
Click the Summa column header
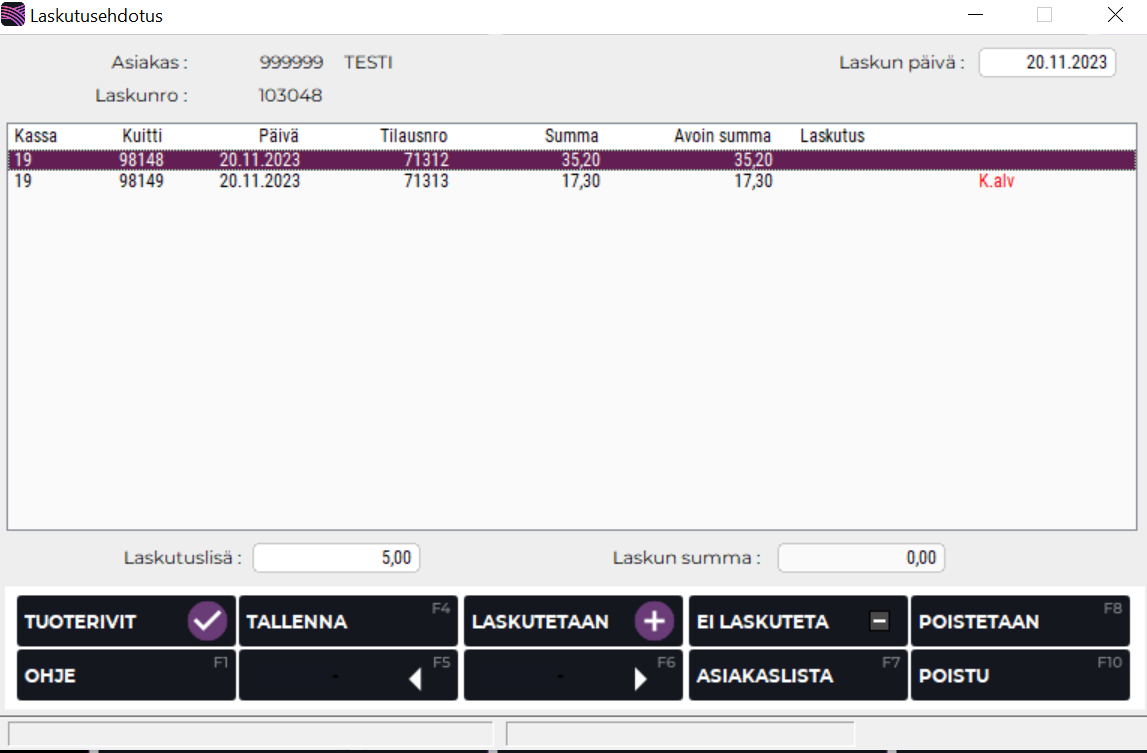tap(571, 136)
